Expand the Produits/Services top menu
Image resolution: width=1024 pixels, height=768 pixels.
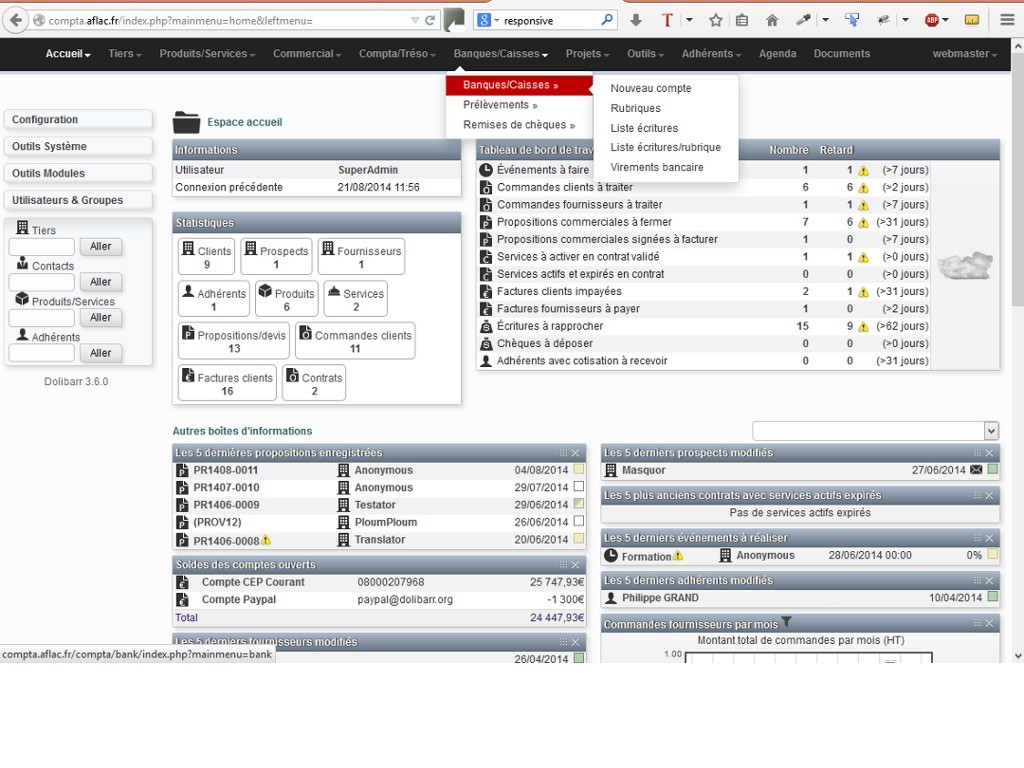coord(207,54)
